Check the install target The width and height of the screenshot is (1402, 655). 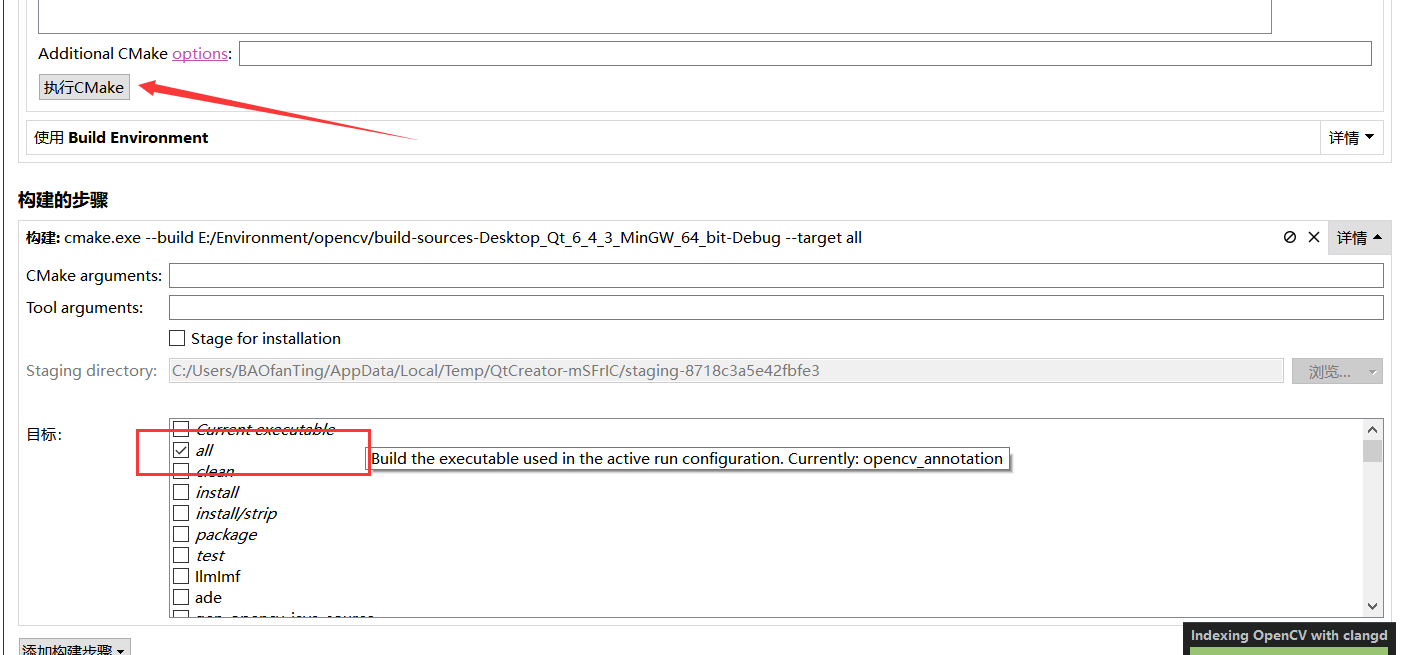point(181,492)
